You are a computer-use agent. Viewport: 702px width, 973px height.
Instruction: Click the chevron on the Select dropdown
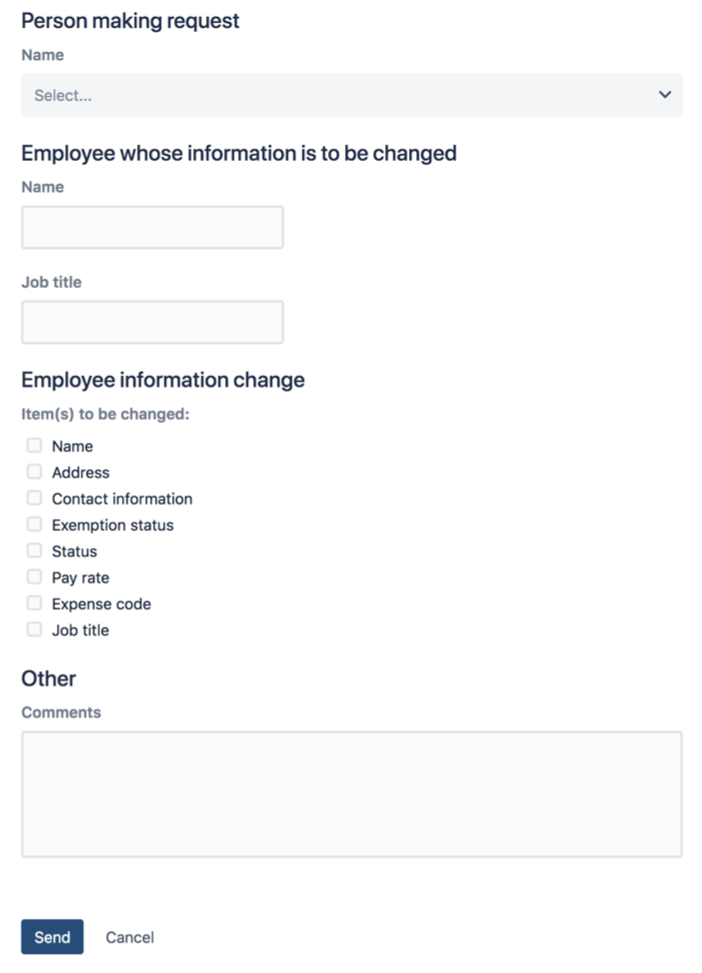click(x=663, y=95)
